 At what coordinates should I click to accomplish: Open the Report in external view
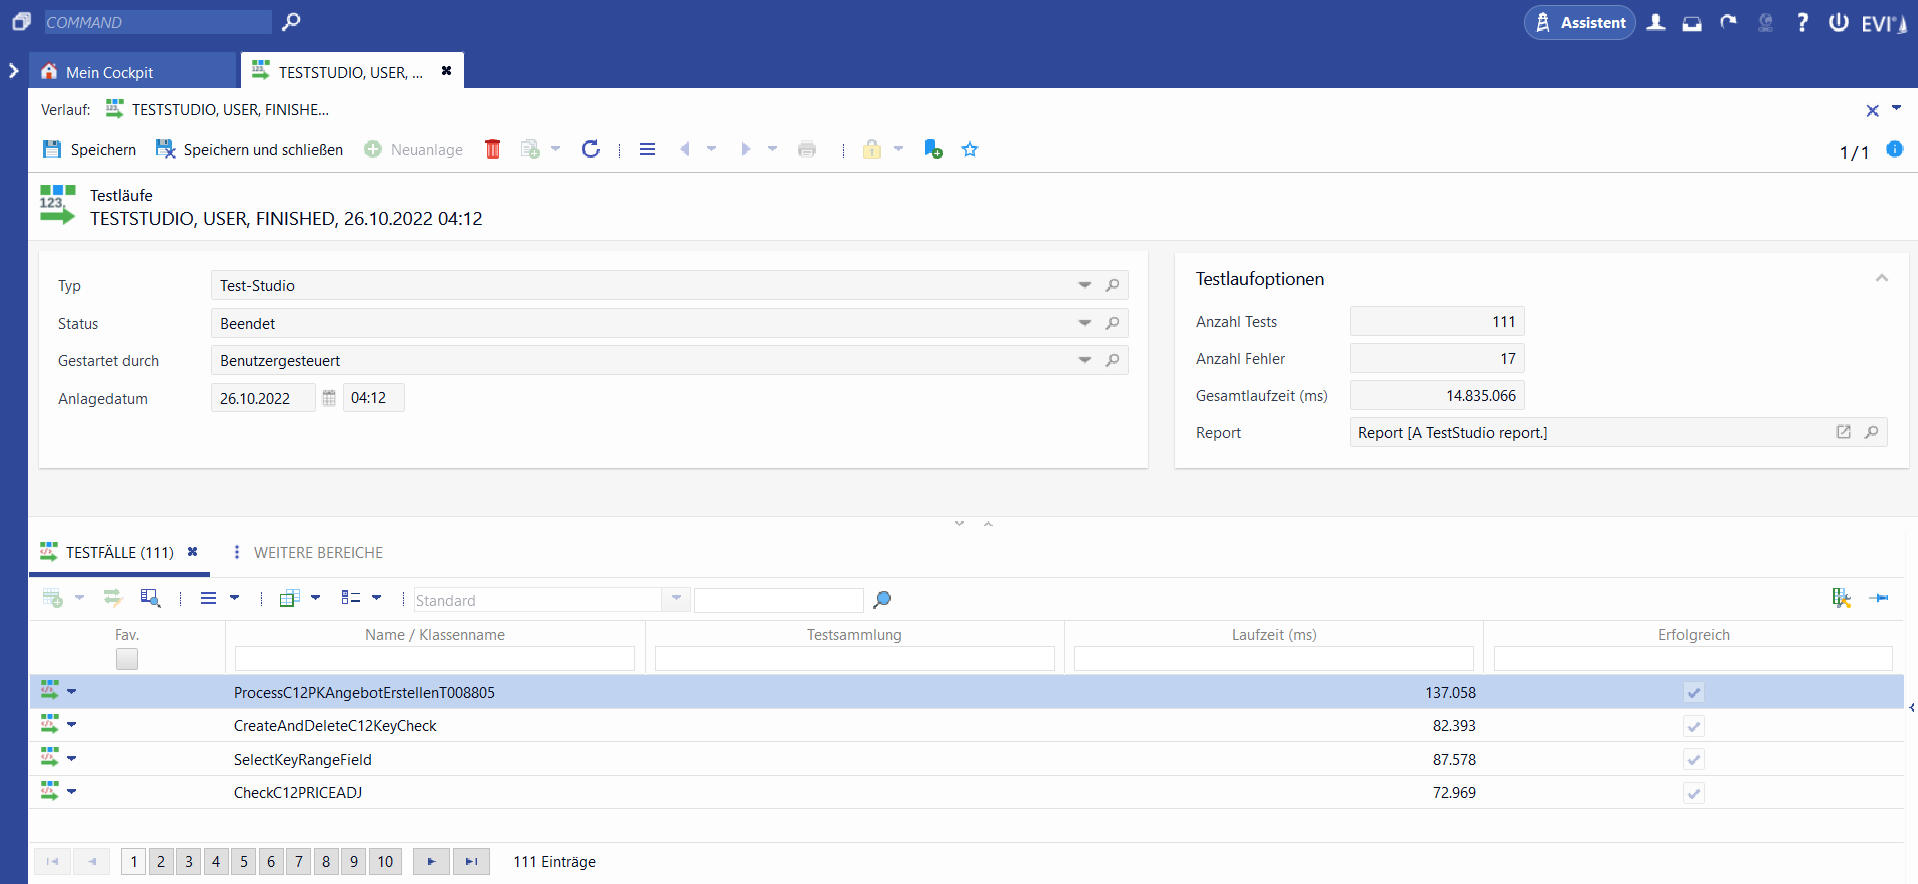coord(1843,432)
